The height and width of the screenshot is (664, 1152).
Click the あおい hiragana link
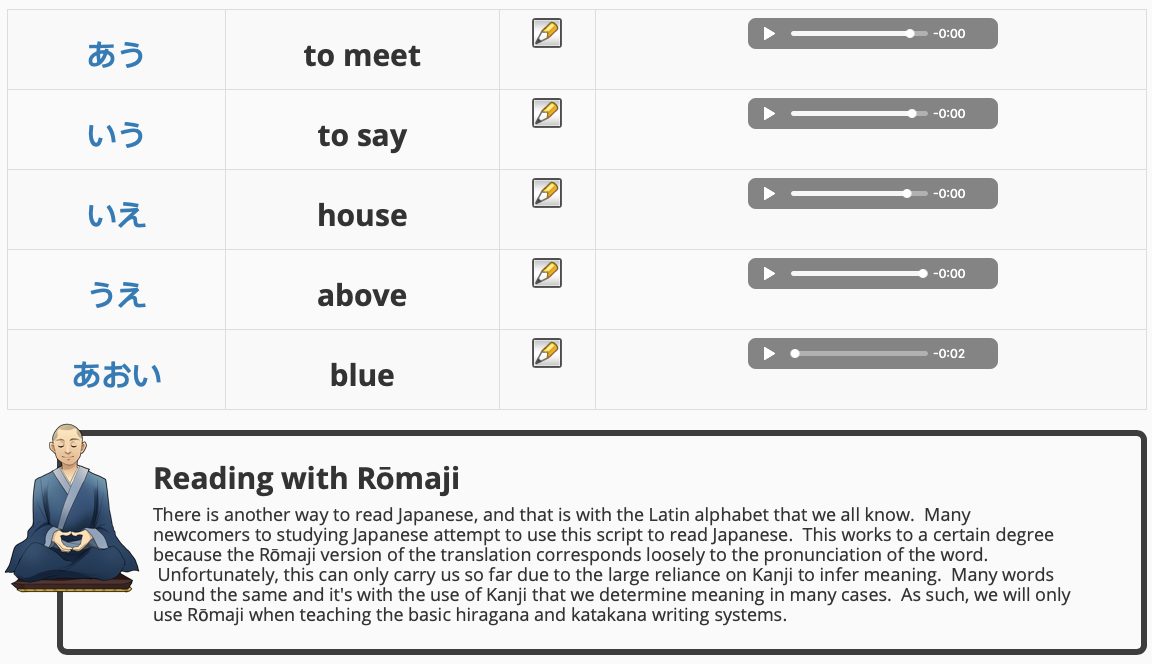pyautogui.click(x=116, y=375)
